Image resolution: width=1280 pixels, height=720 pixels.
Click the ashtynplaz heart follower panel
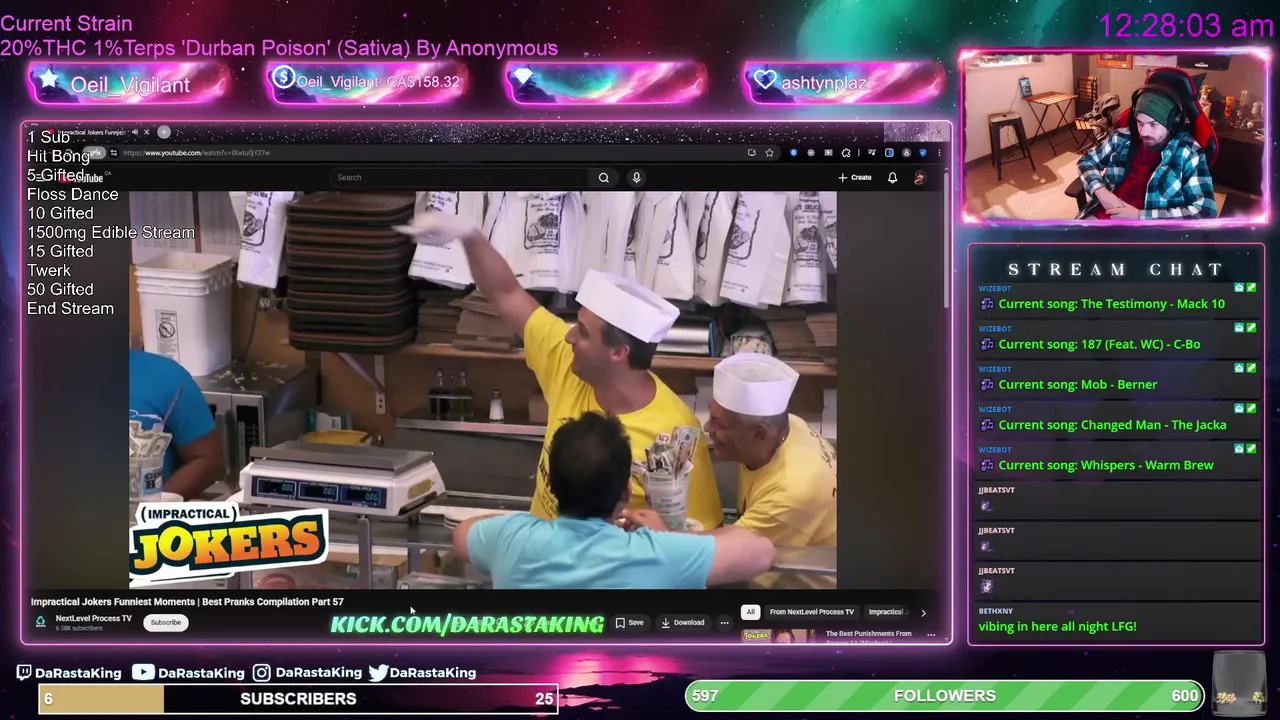pos(842,83)
